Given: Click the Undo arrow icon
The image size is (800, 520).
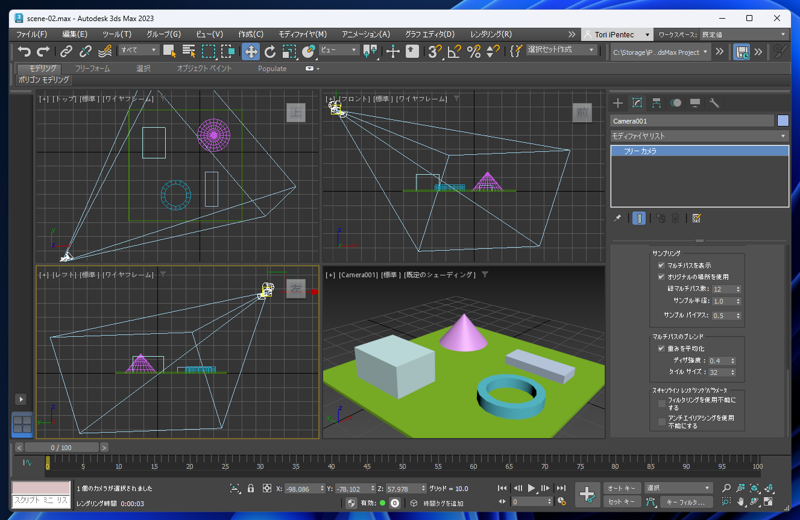Looking at the screenshot, I should 24,52.
